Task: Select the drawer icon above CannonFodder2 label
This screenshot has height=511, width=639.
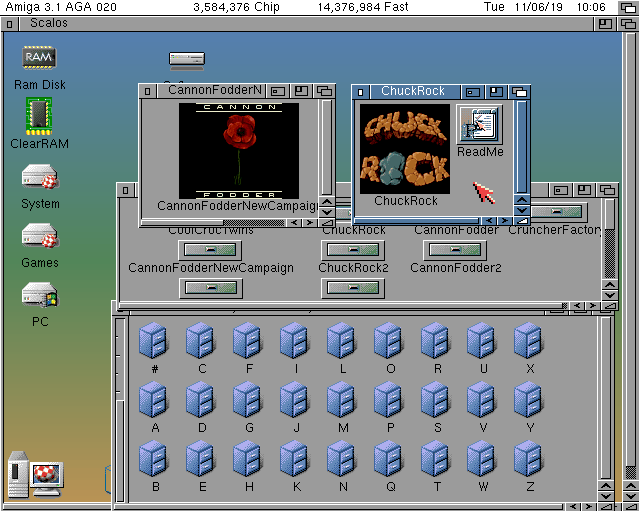Action: coord(455,250)
